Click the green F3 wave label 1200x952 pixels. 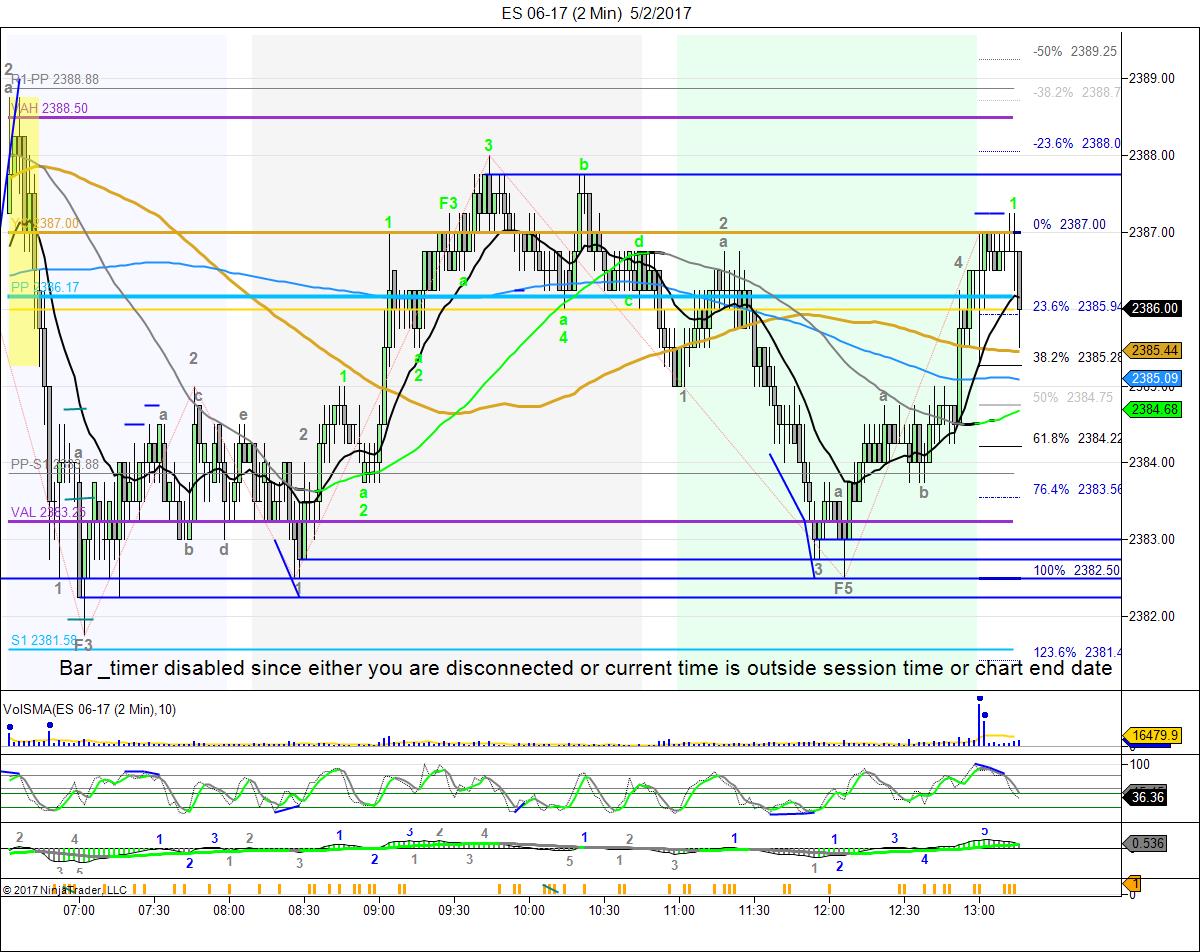coord(449,203)
